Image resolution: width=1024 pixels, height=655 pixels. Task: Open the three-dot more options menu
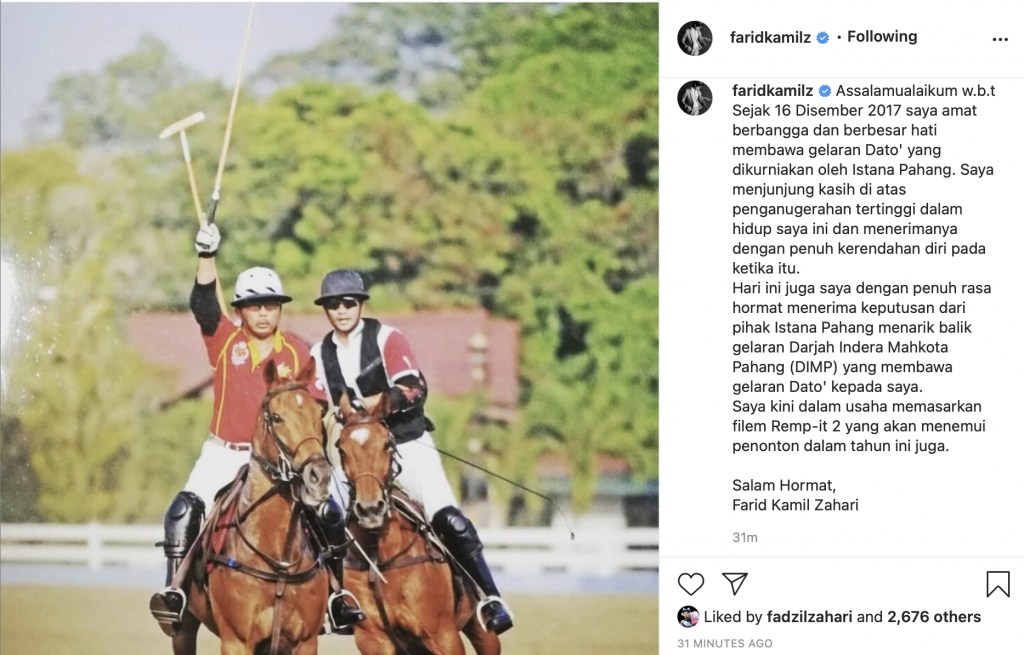coord(1000,39)
